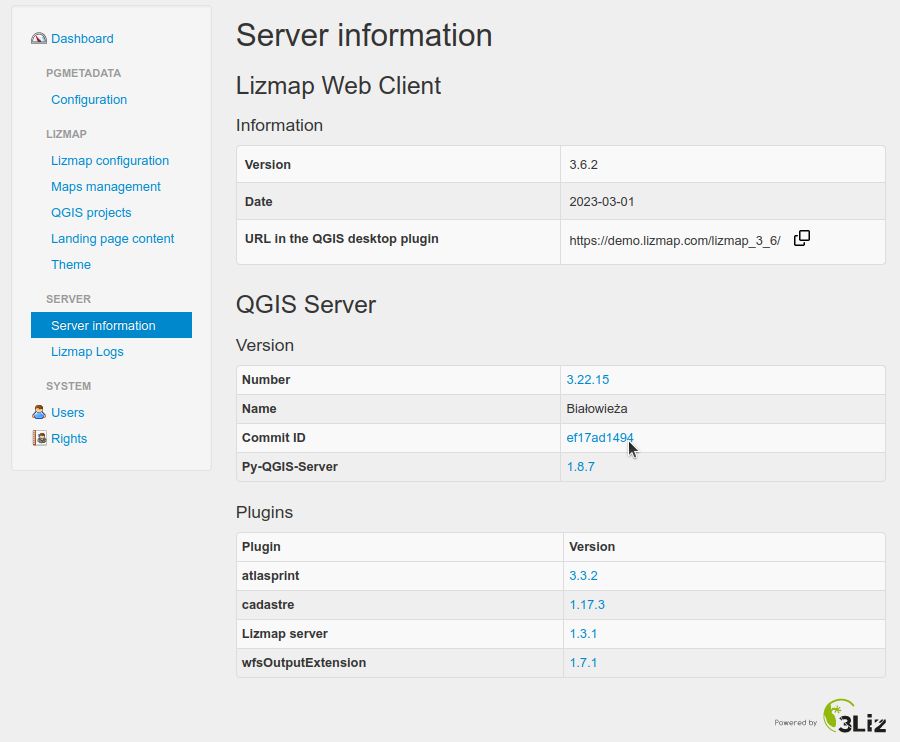Screen dimensions: 900x742
Task: Click the Lizmap server plugin name
Action: (285, 634)
